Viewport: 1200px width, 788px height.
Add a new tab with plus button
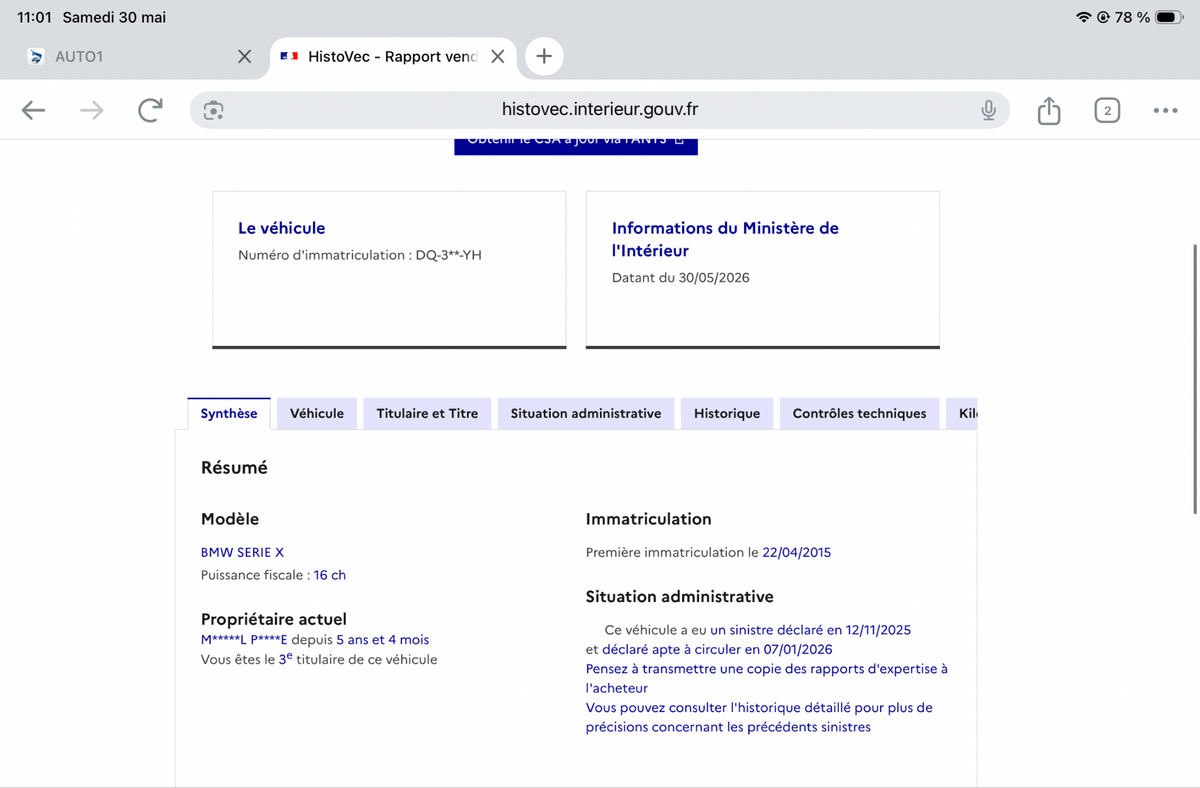tap(544, 56)
